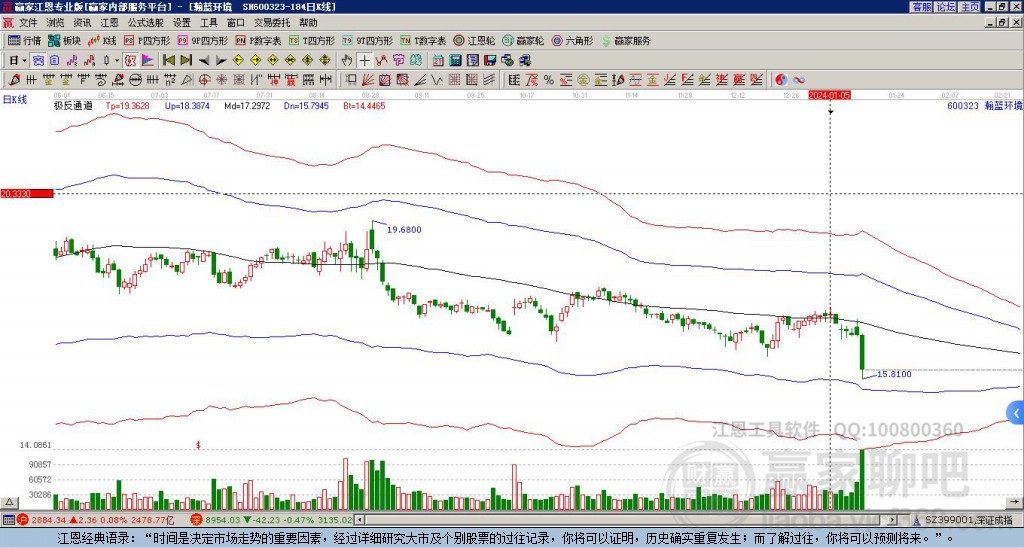Open the 江恩轮 tool
Image resolution: width=1024 pixels, height=548 pixels.
click(x=475, y=41)
